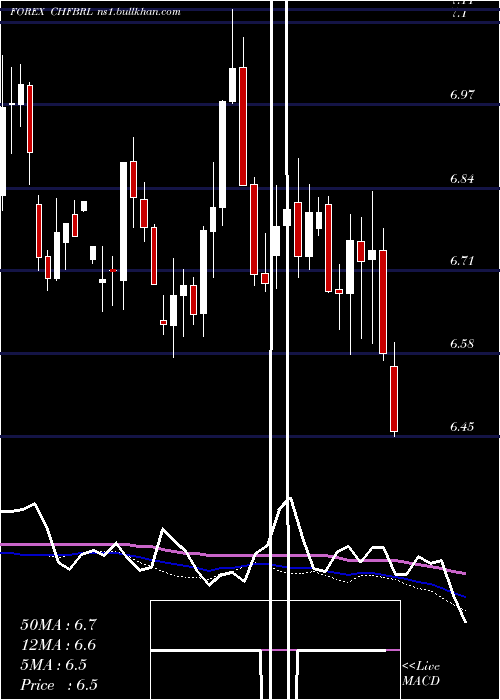
Task: Click the 6.45 price axis label
Action: point(462,427)
